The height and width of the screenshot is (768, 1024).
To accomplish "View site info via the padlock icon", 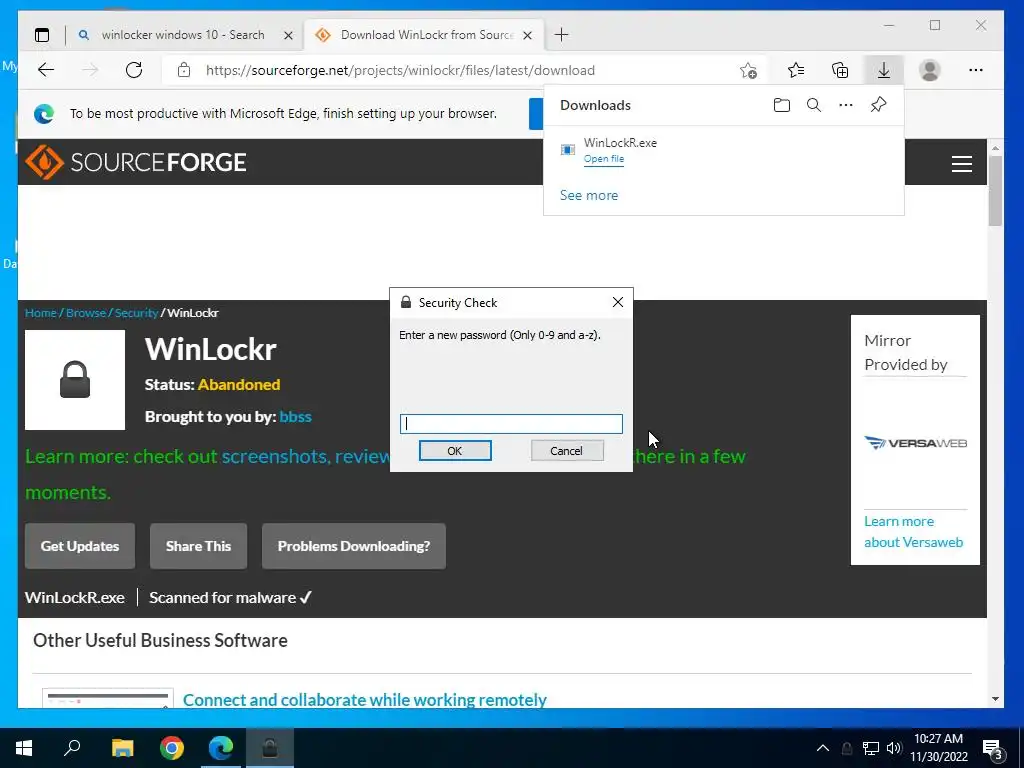I will point(184,70).
